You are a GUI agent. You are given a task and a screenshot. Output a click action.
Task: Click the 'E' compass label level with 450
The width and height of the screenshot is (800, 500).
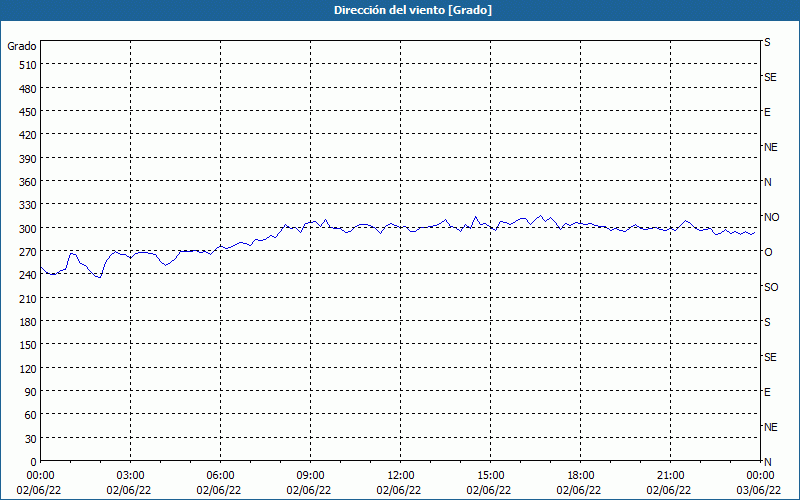pyautogui.click(x=767, y=112)
